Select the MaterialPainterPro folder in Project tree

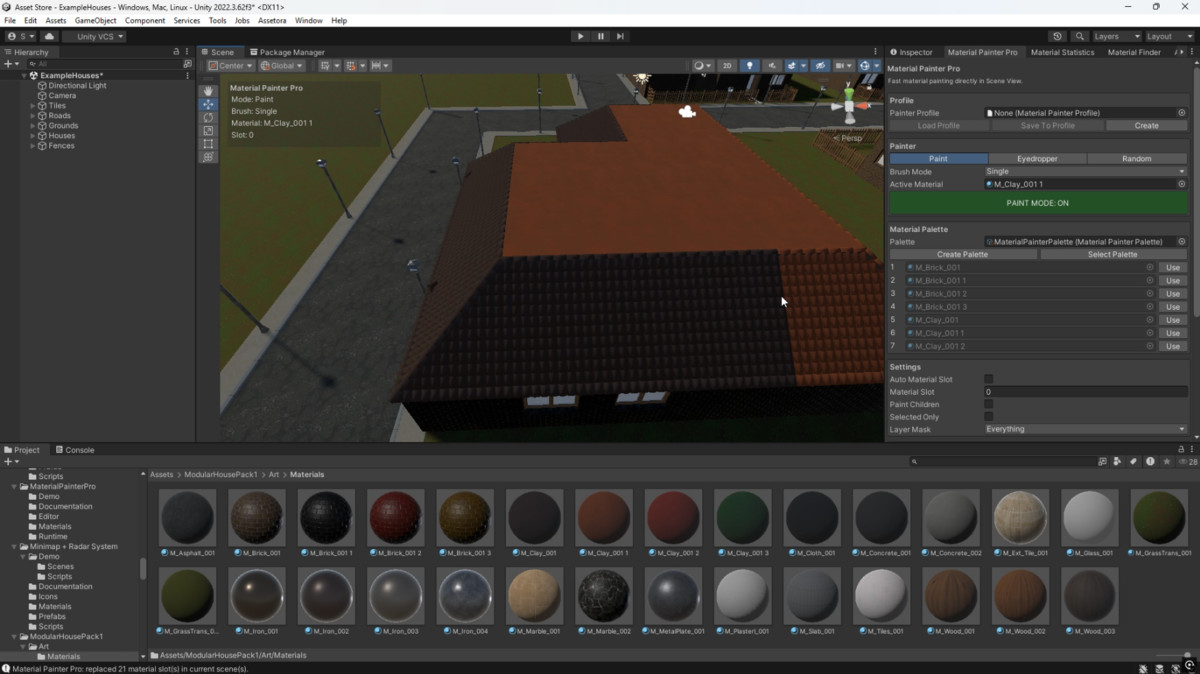point(62,486)
